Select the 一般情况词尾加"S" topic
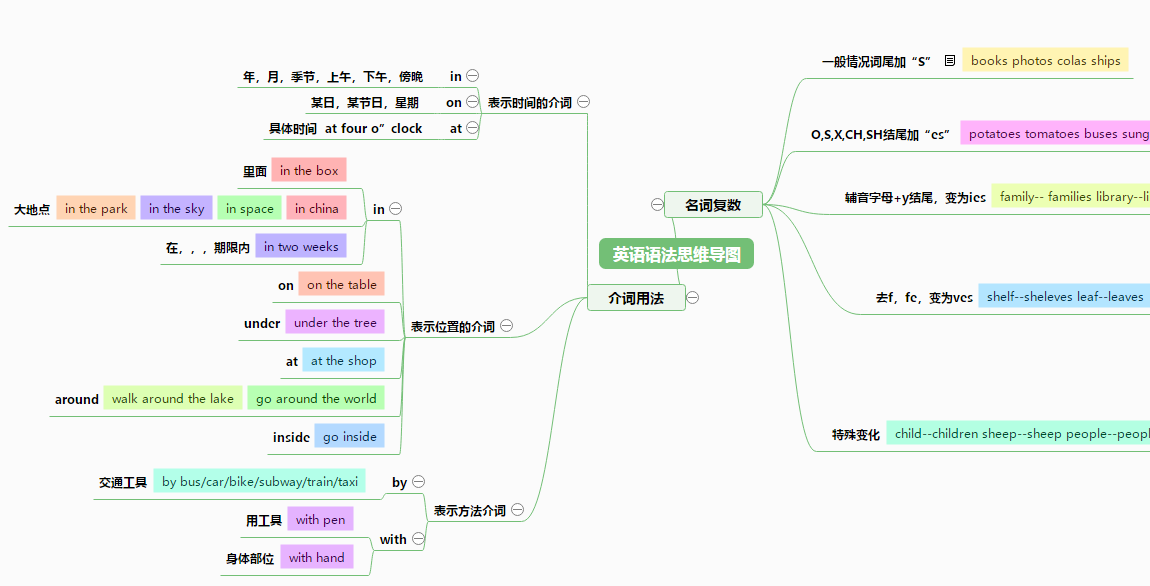1150x586 pixels. [x=876, y=62]
